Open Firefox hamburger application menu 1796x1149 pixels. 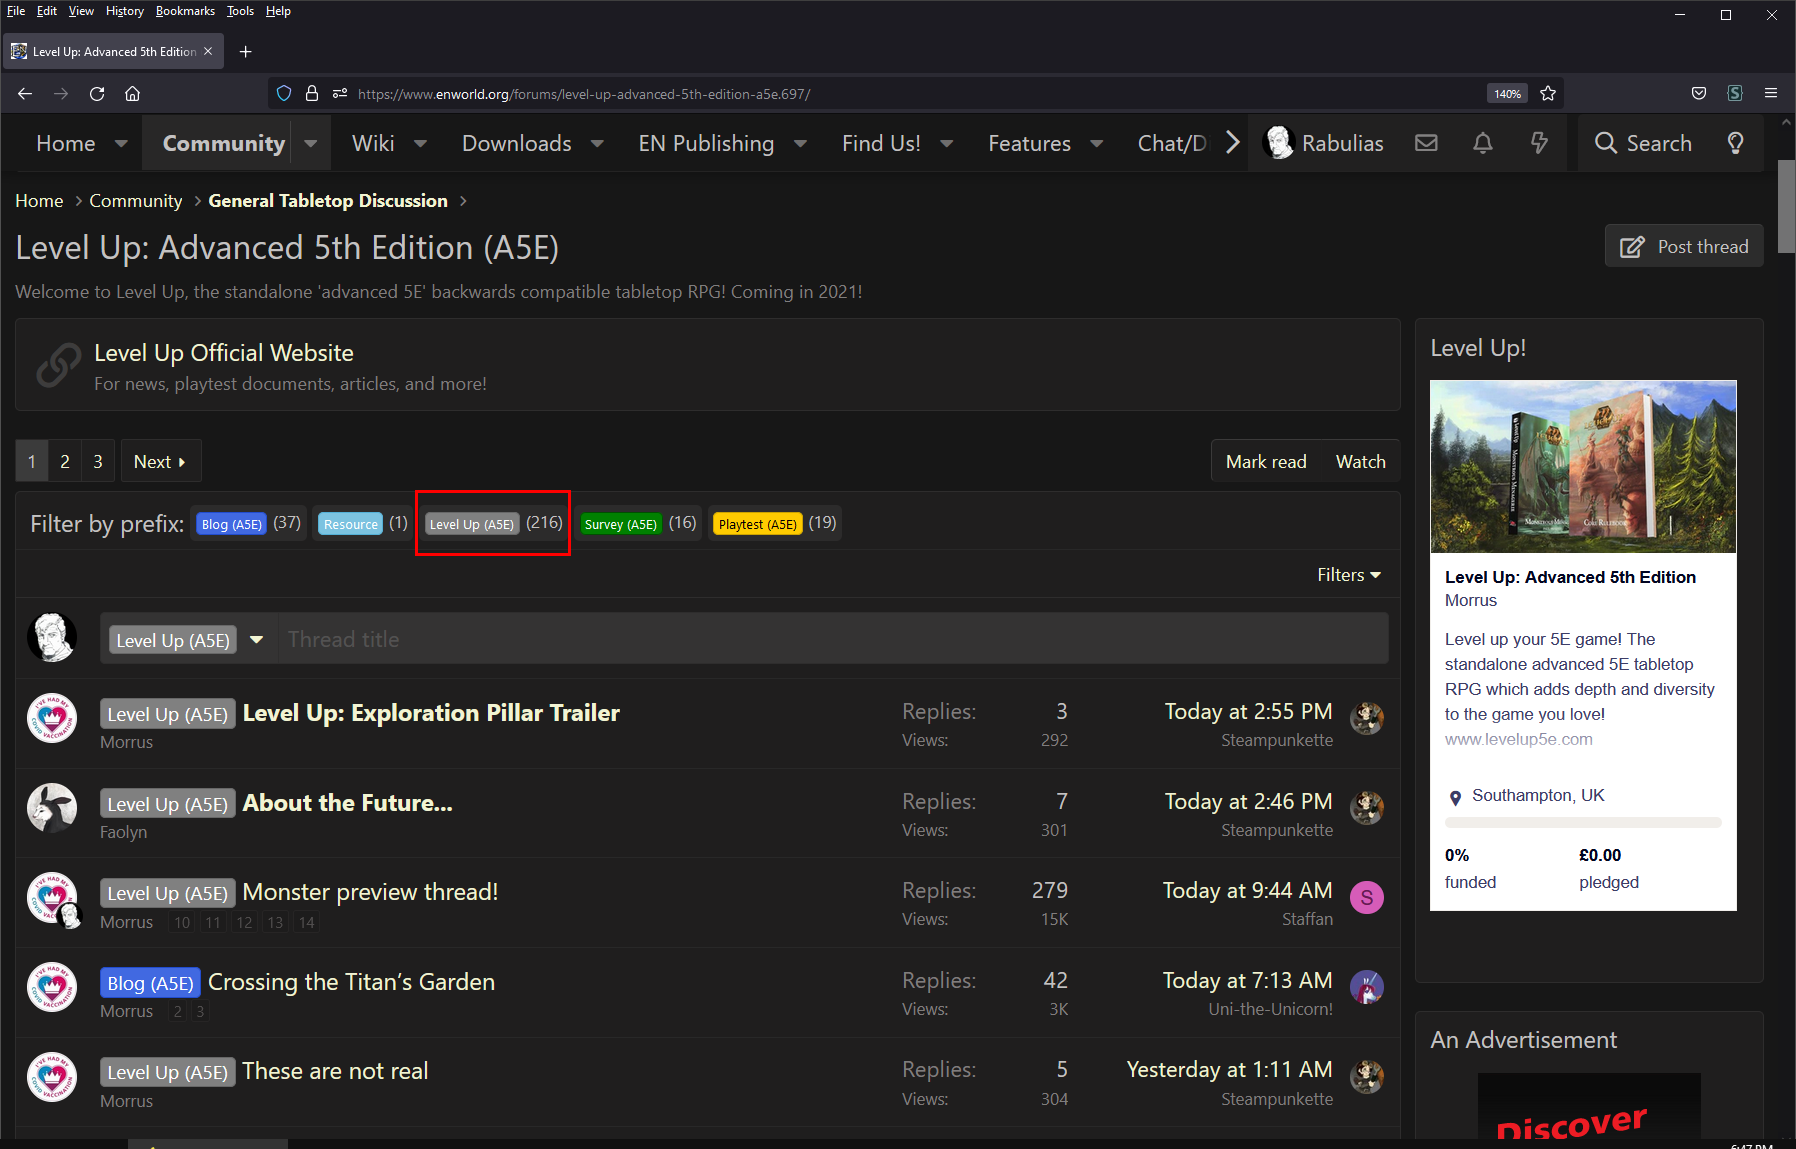tap(1770, 93)
